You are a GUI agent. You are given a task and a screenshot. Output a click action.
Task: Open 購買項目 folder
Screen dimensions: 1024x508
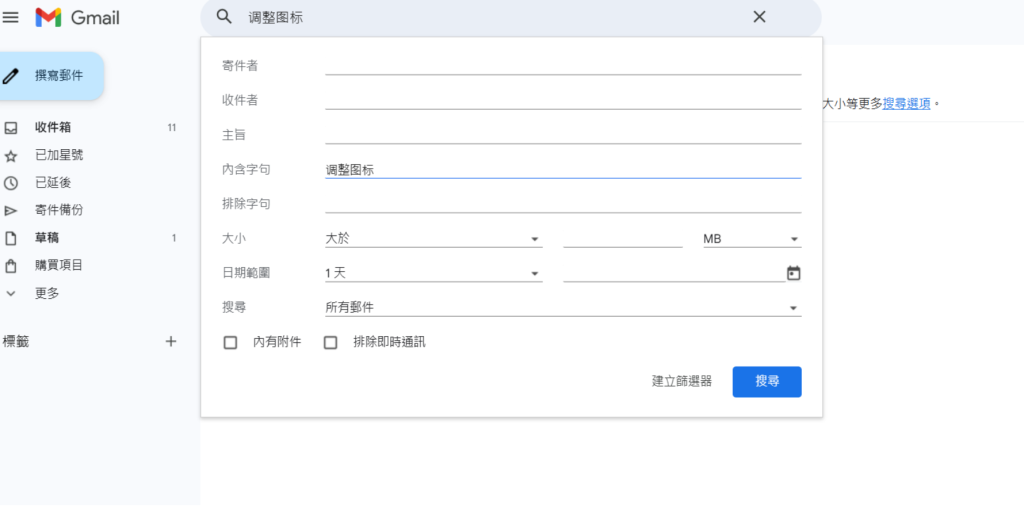tap(59, 265)
